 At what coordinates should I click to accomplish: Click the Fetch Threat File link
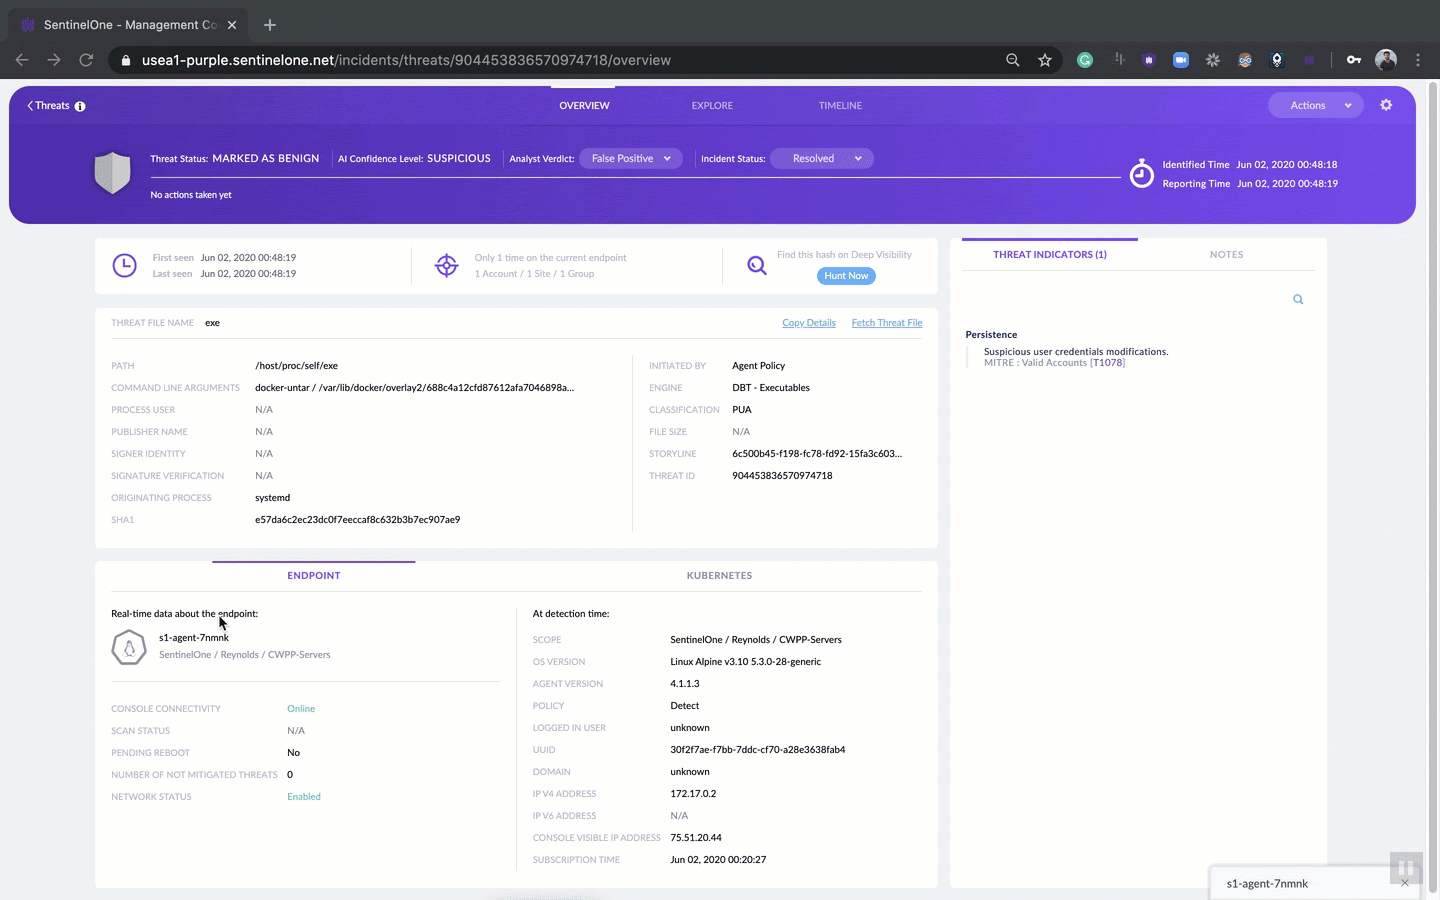coord(886,323)
